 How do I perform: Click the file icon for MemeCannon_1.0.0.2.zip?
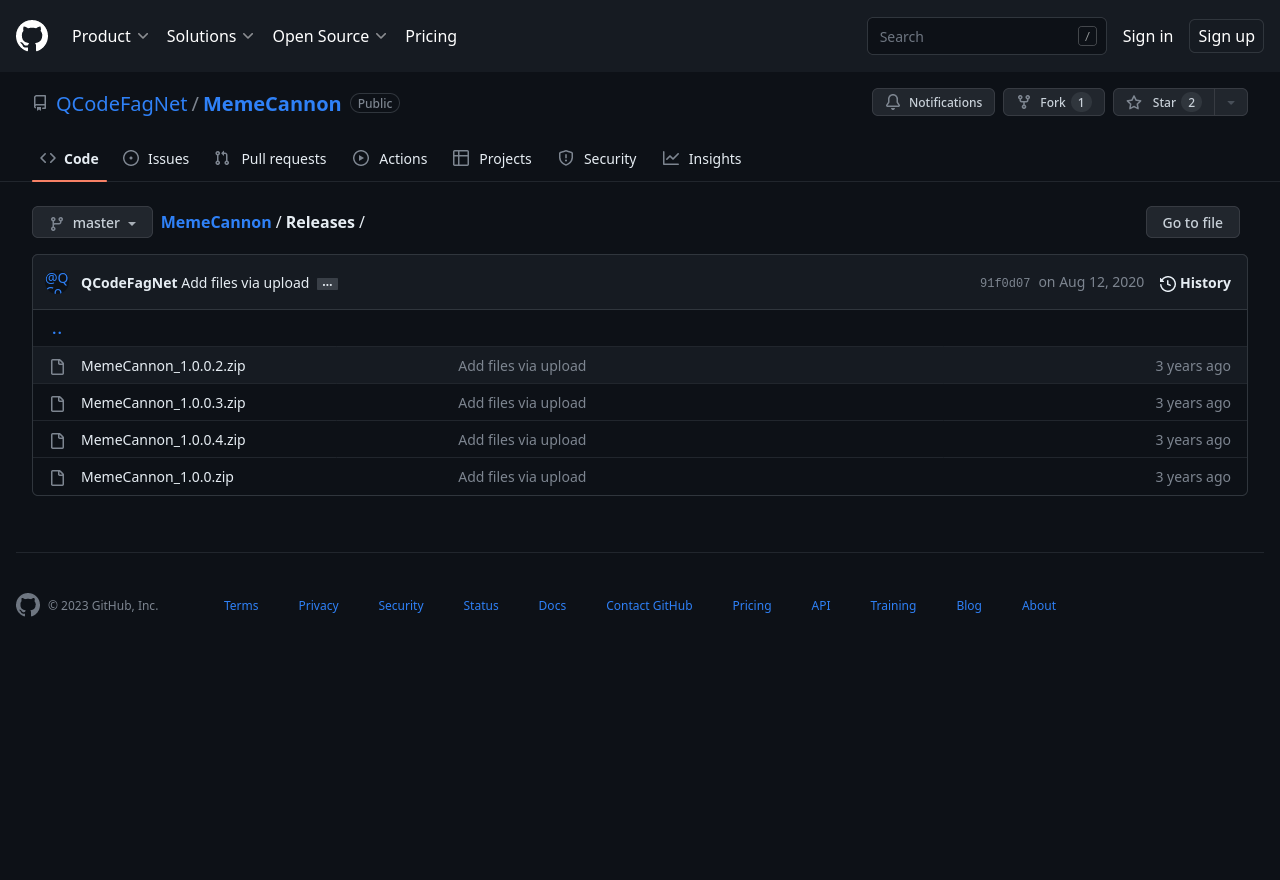(58, 366)
